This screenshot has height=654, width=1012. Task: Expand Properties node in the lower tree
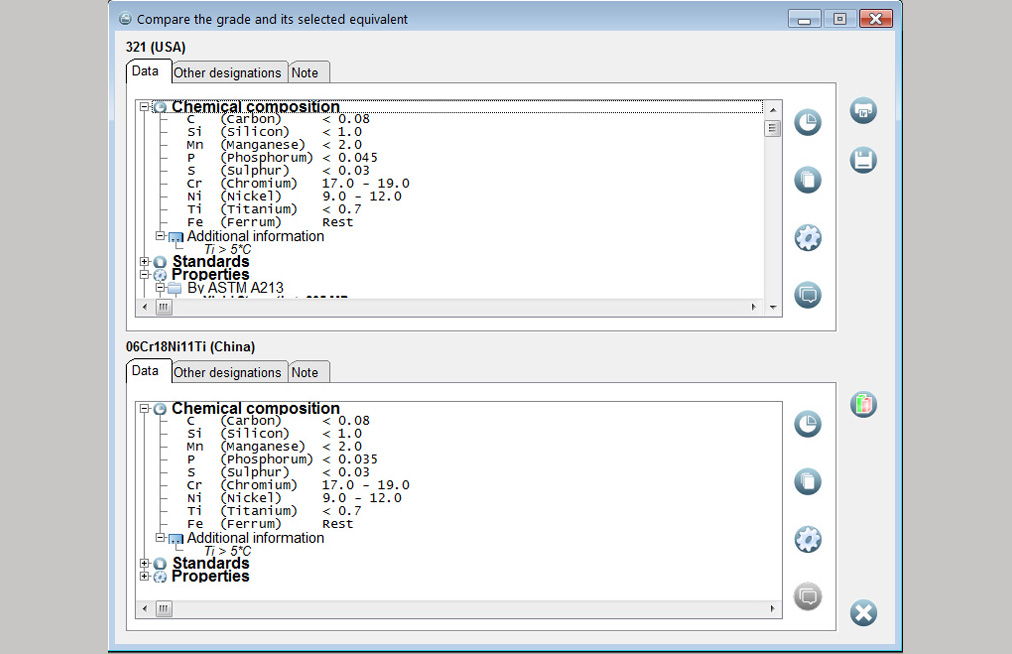145,576
